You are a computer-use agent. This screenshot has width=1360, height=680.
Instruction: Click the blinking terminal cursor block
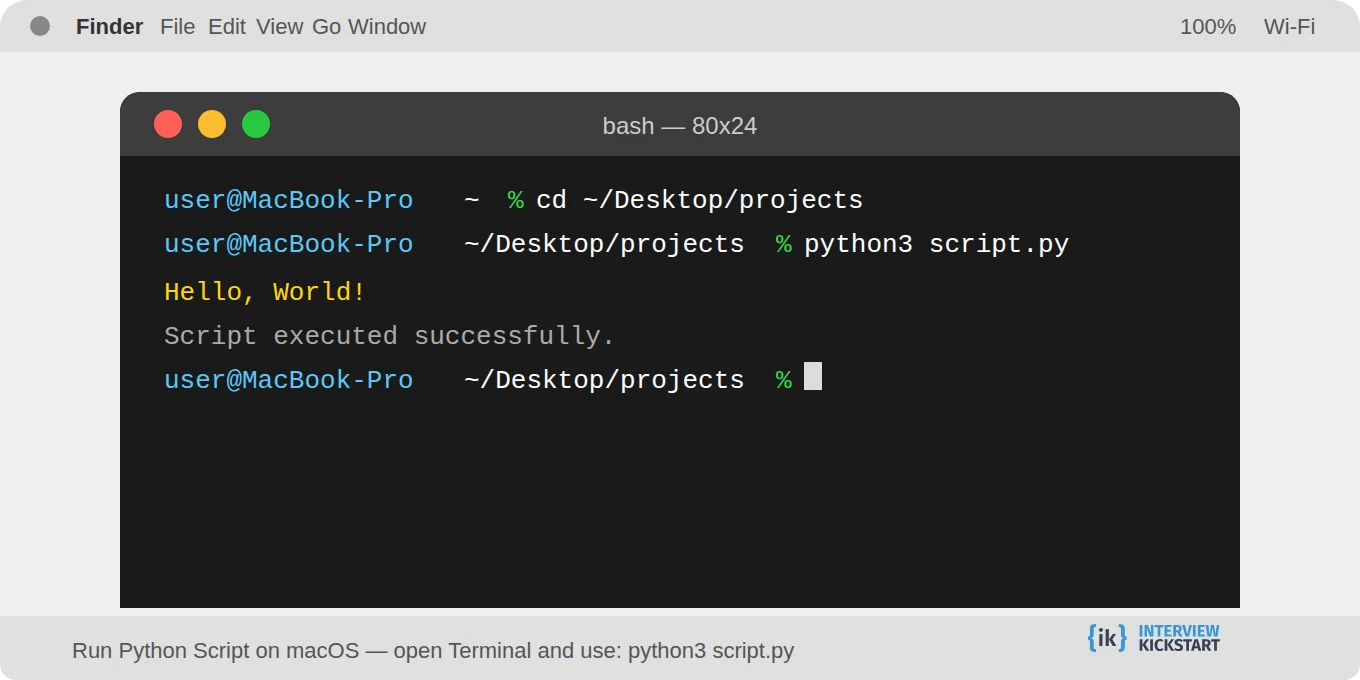click(812, 377)
